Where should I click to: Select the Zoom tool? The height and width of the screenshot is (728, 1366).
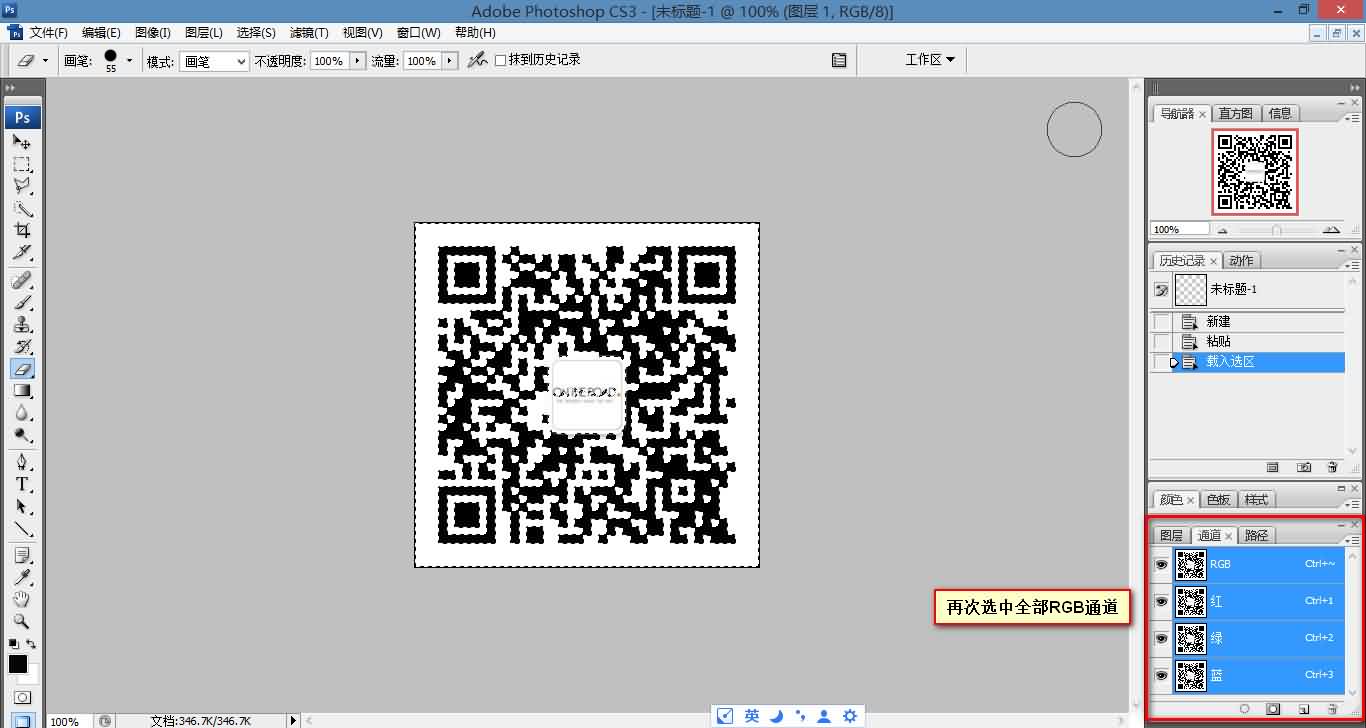(22, 621)
